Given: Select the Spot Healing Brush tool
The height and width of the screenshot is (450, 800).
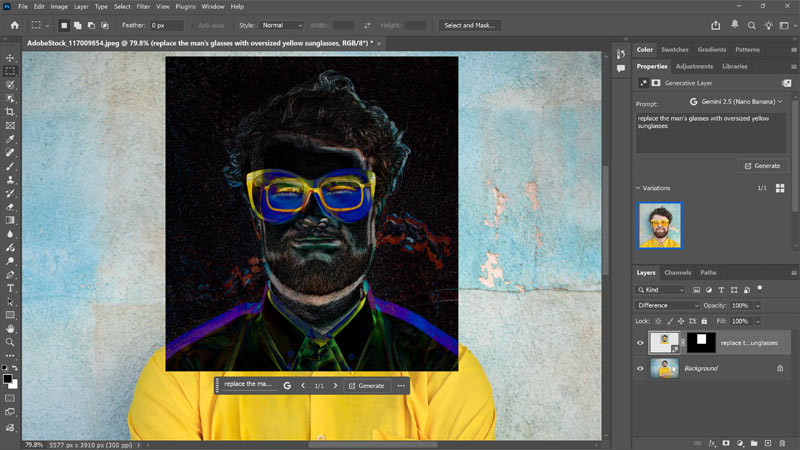Looking at the screenshot, I should tap(10, 153).
